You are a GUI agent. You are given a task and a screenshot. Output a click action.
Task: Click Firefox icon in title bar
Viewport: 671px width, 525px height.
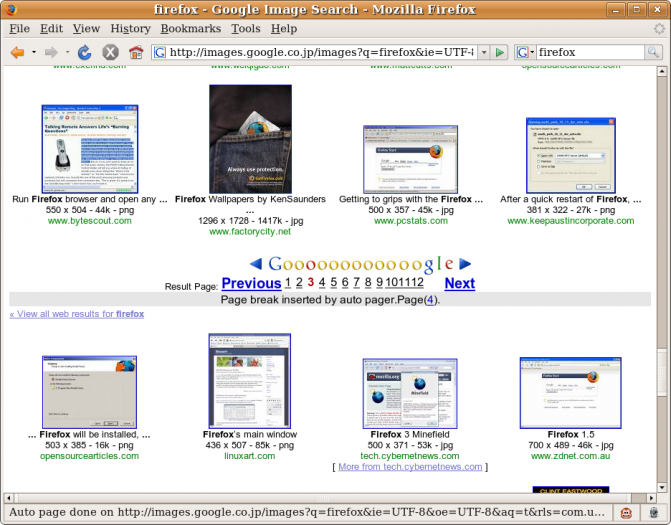(11, 9)
